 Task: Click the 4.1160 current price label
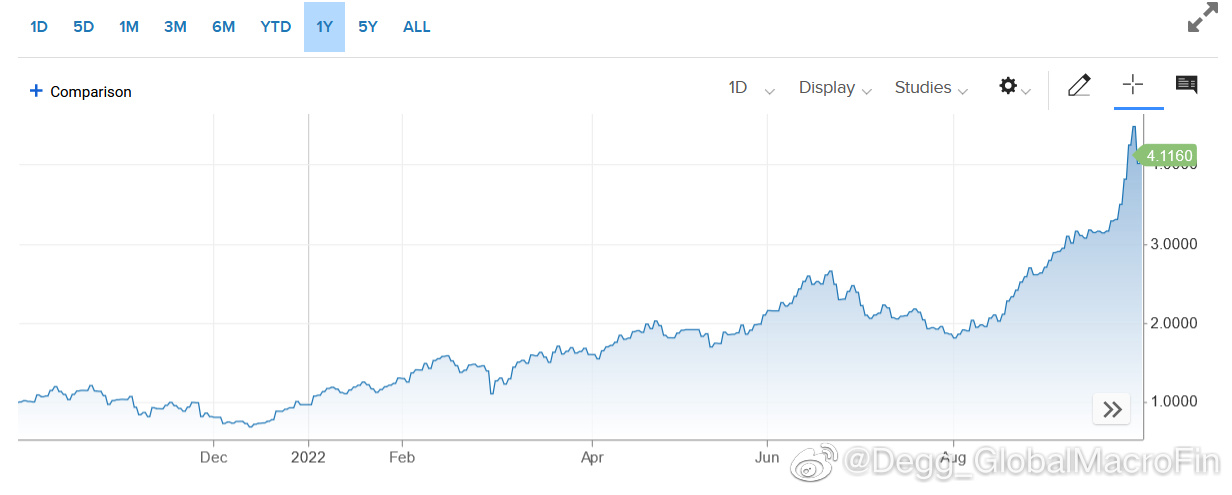point(1168,156)
